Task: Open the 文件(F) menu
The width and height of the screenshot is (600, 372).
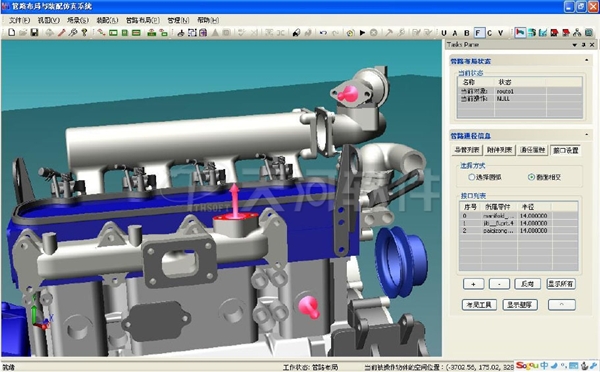Action: [19, 20]
